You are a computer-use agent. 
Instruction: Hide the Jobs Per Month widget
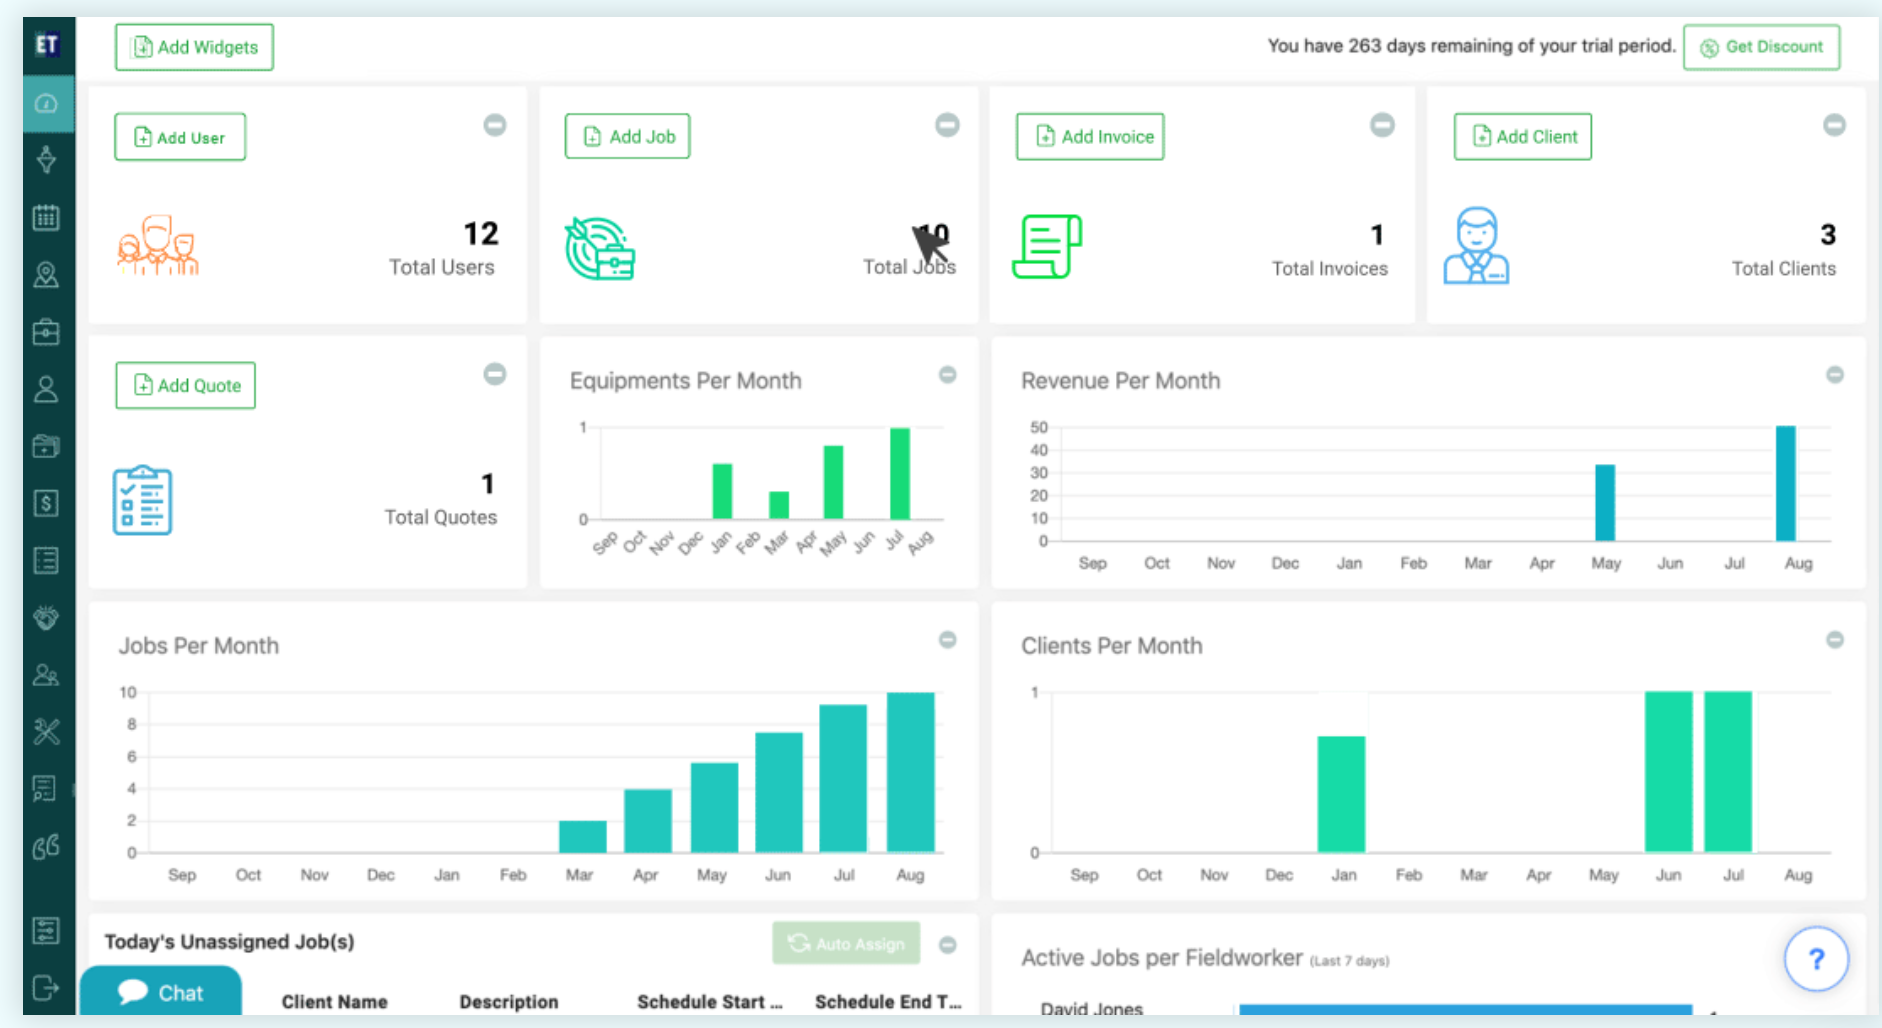coord(947,639)
